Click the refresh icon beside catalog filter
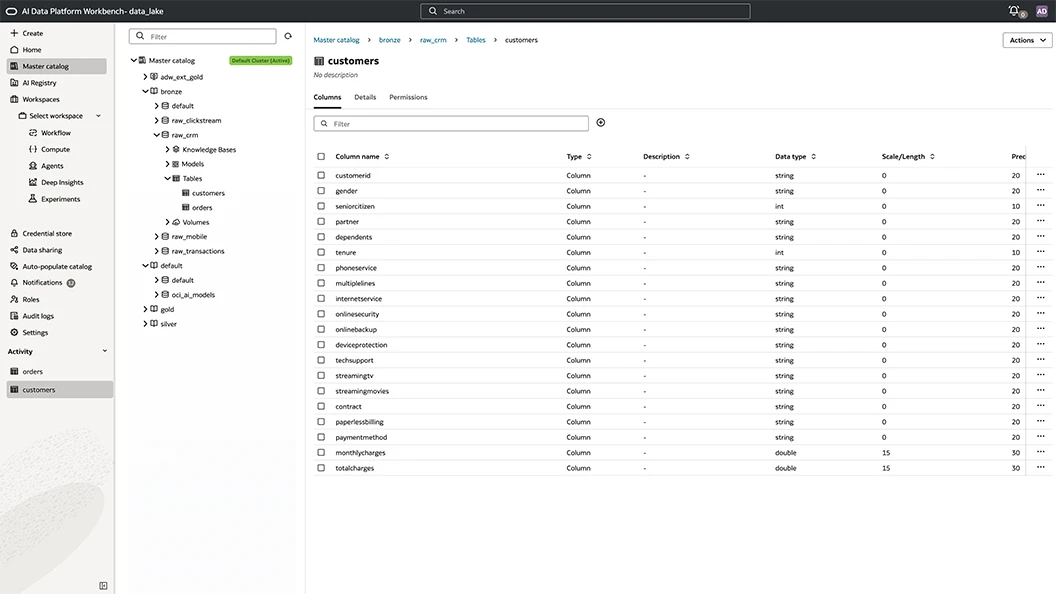The height and width of the screenshot is (594, 1056). click(288, 36)
